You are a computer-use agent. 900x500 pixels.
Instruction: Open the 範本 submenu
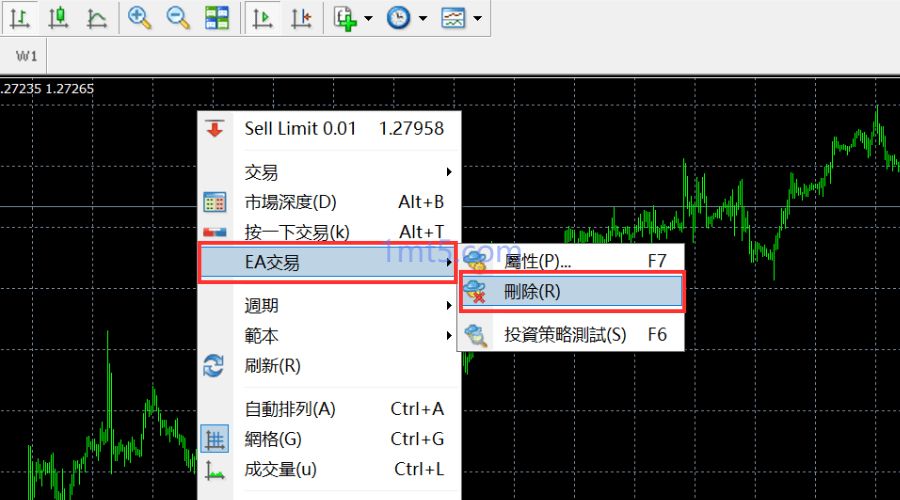[329, 335]
